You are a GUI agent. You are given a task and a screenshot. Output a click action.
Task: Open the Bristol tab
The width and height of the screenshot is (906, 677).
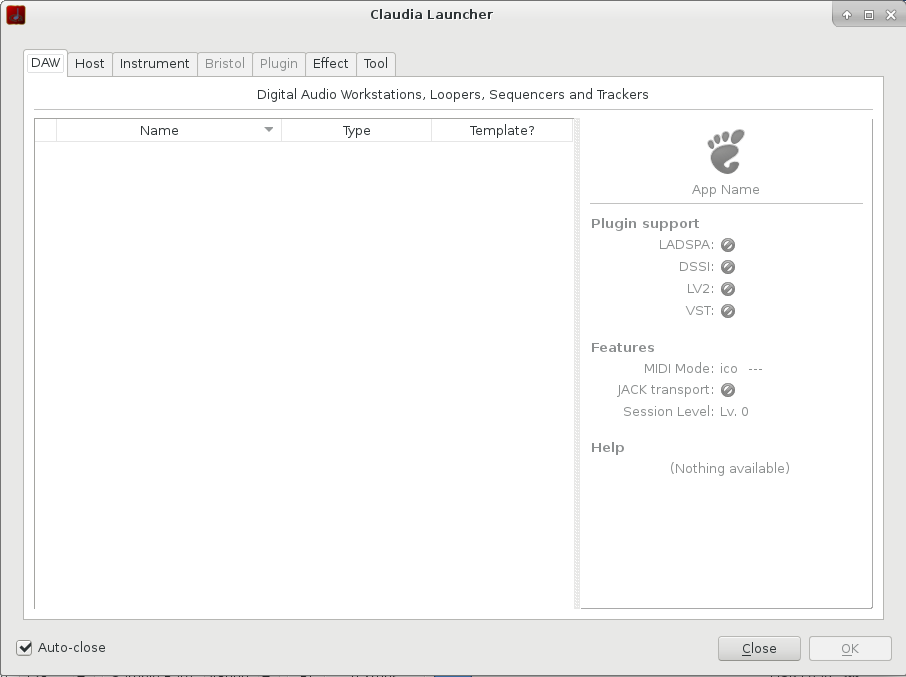(225, 64)
